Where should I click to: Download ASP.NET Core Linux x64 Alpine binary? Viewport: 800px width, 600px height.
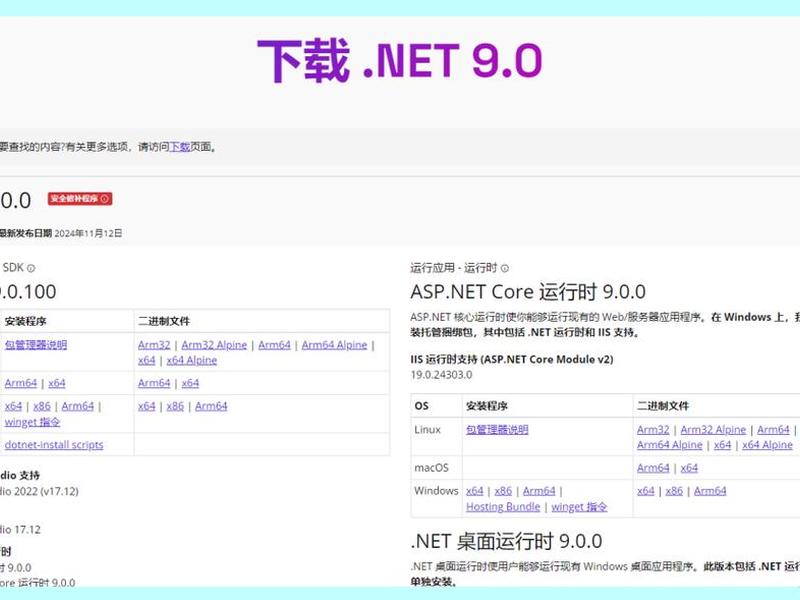[767, 445]
